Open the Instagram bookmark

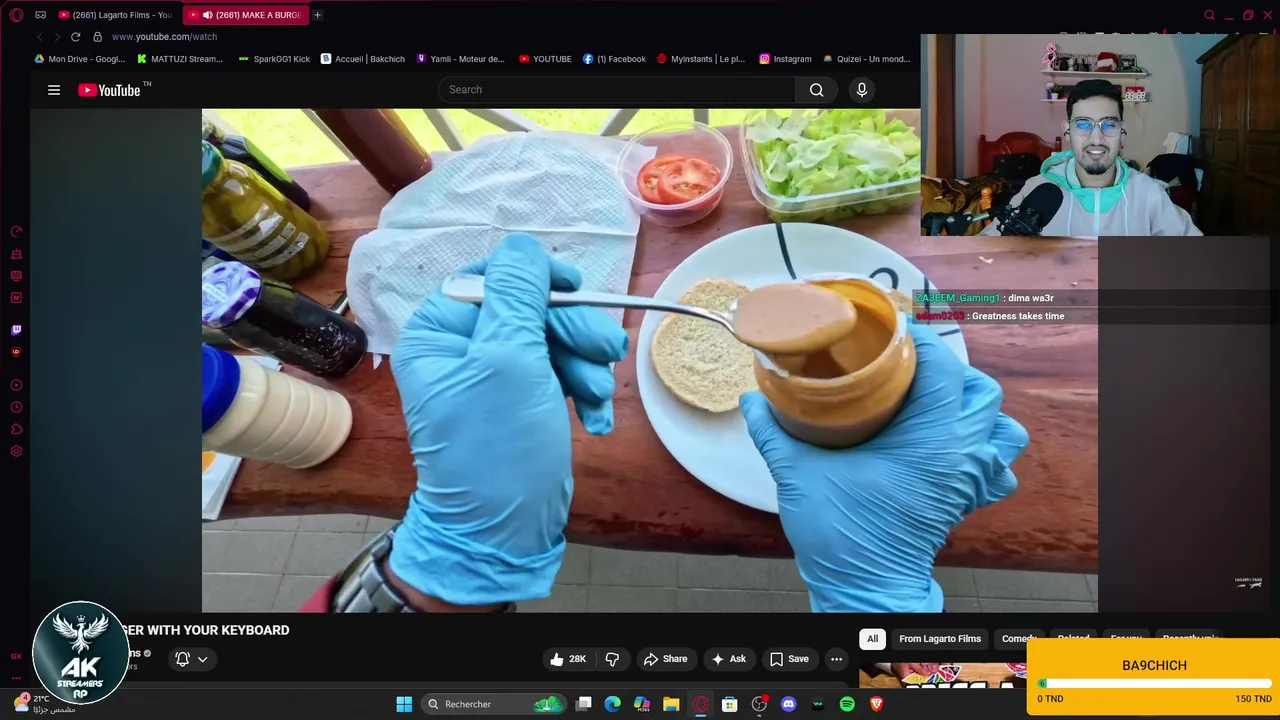pos(785,59)
